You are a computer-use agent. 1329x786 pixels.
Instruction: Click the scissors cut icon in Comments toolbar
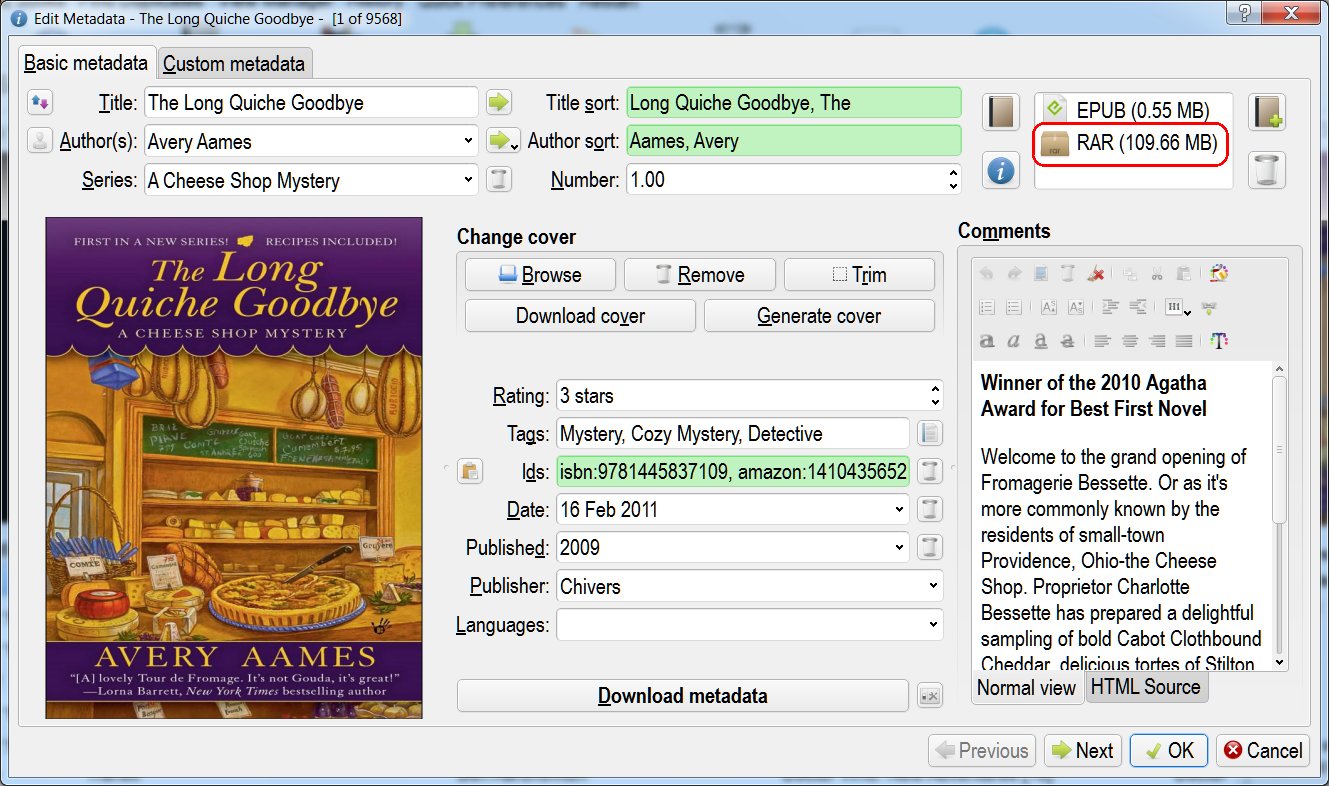(1157, 274)
